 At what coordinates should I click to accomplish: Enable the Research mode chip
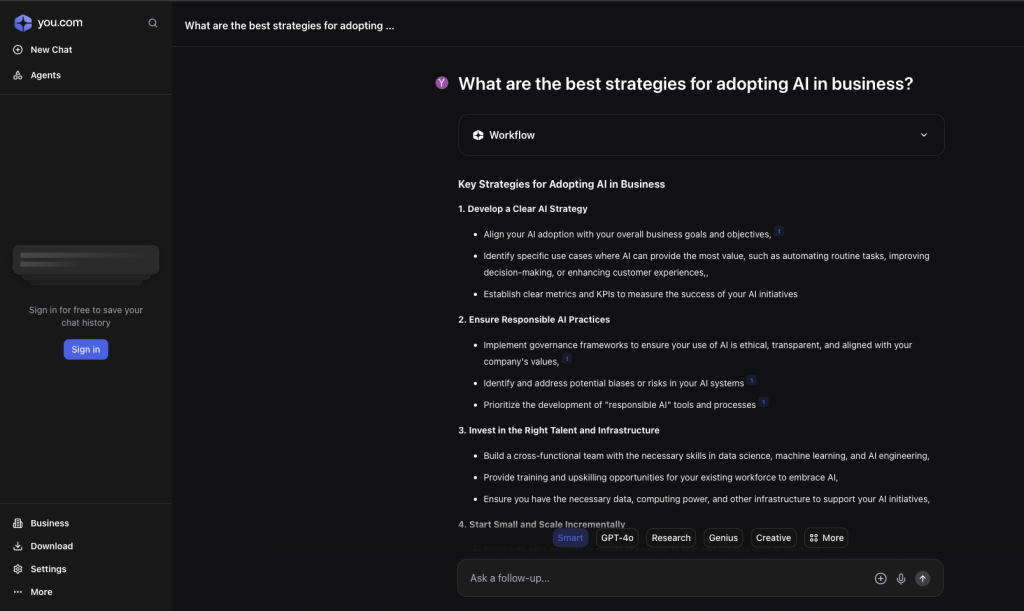[671, 538]
